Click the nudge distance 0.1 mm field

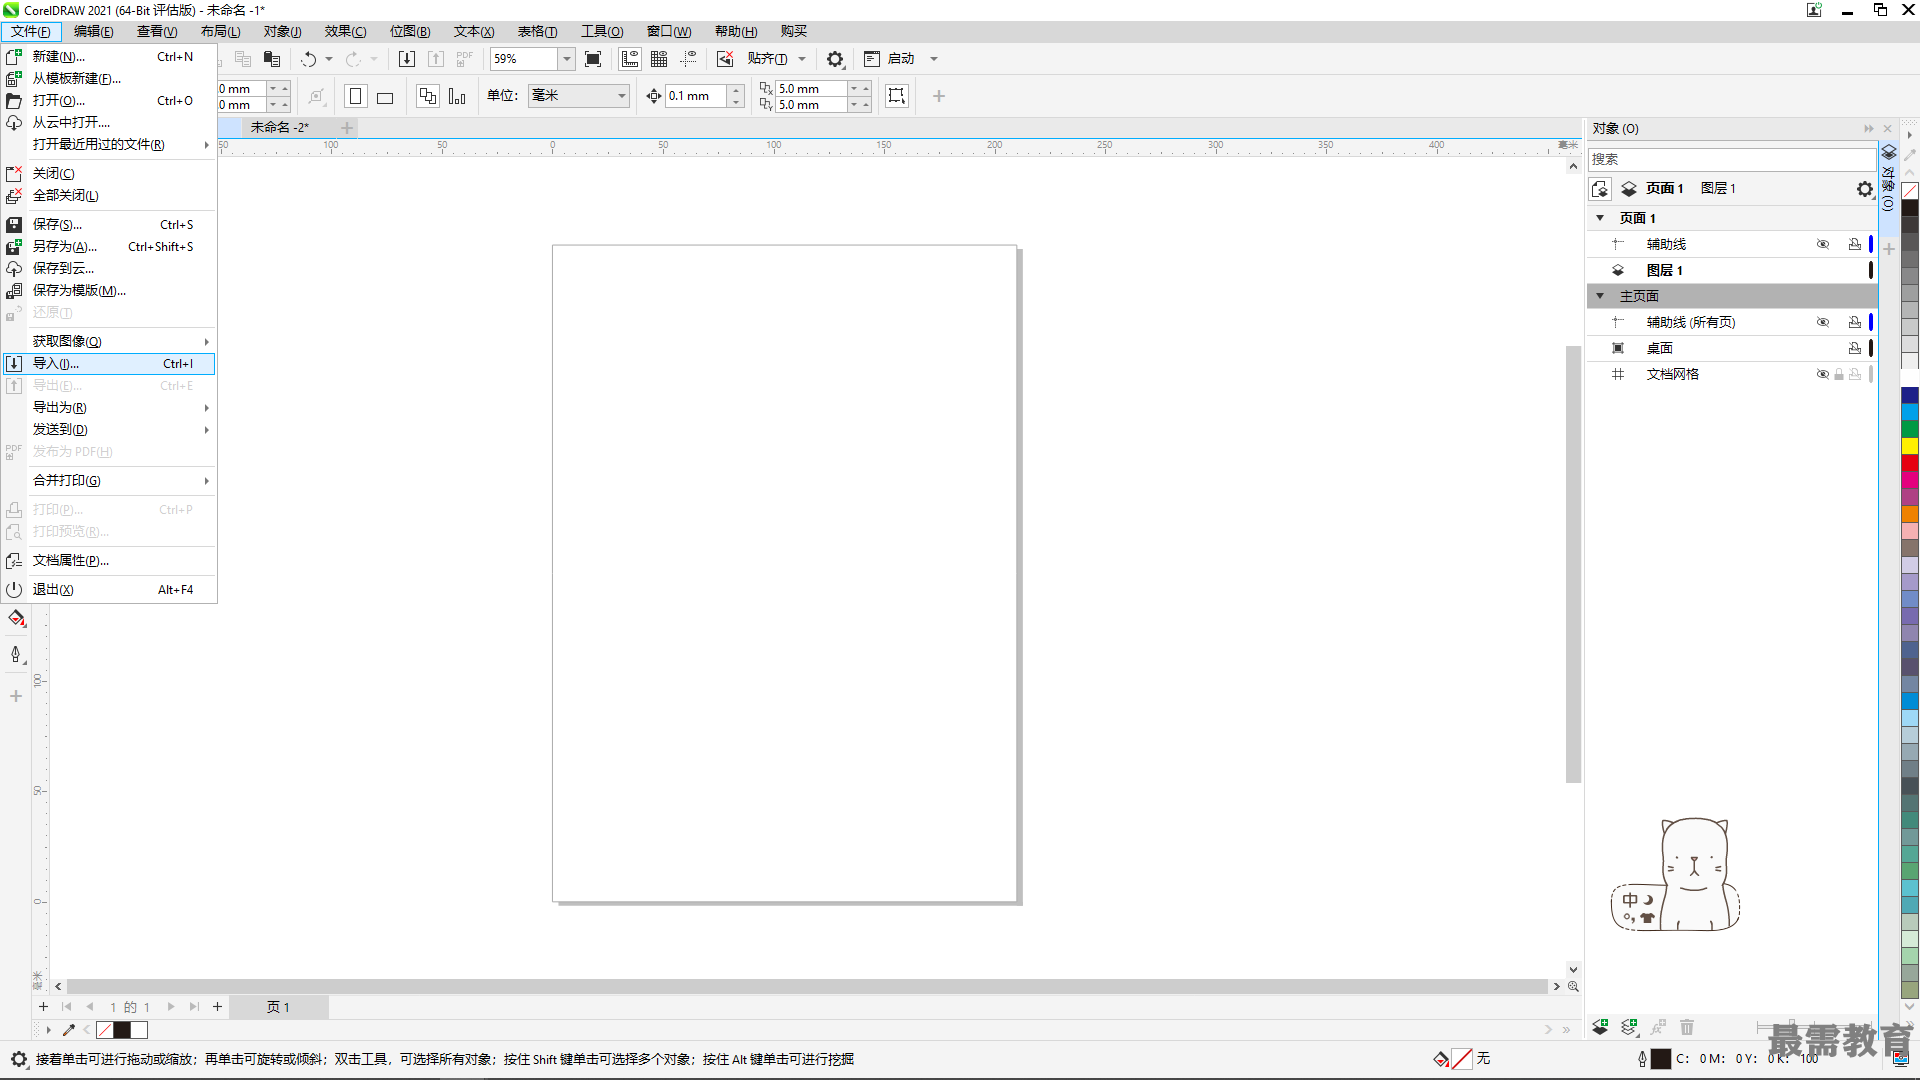(696, 96)
